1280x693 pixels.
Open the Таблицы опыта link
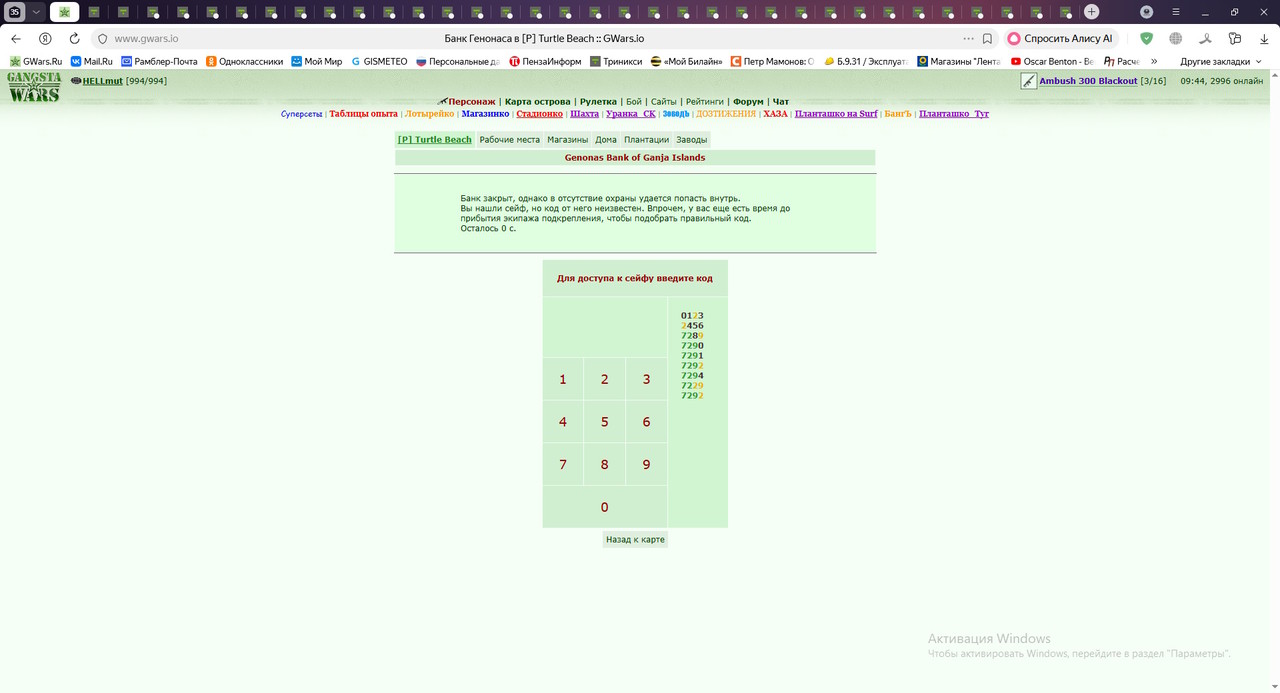(x=363, y=114)
